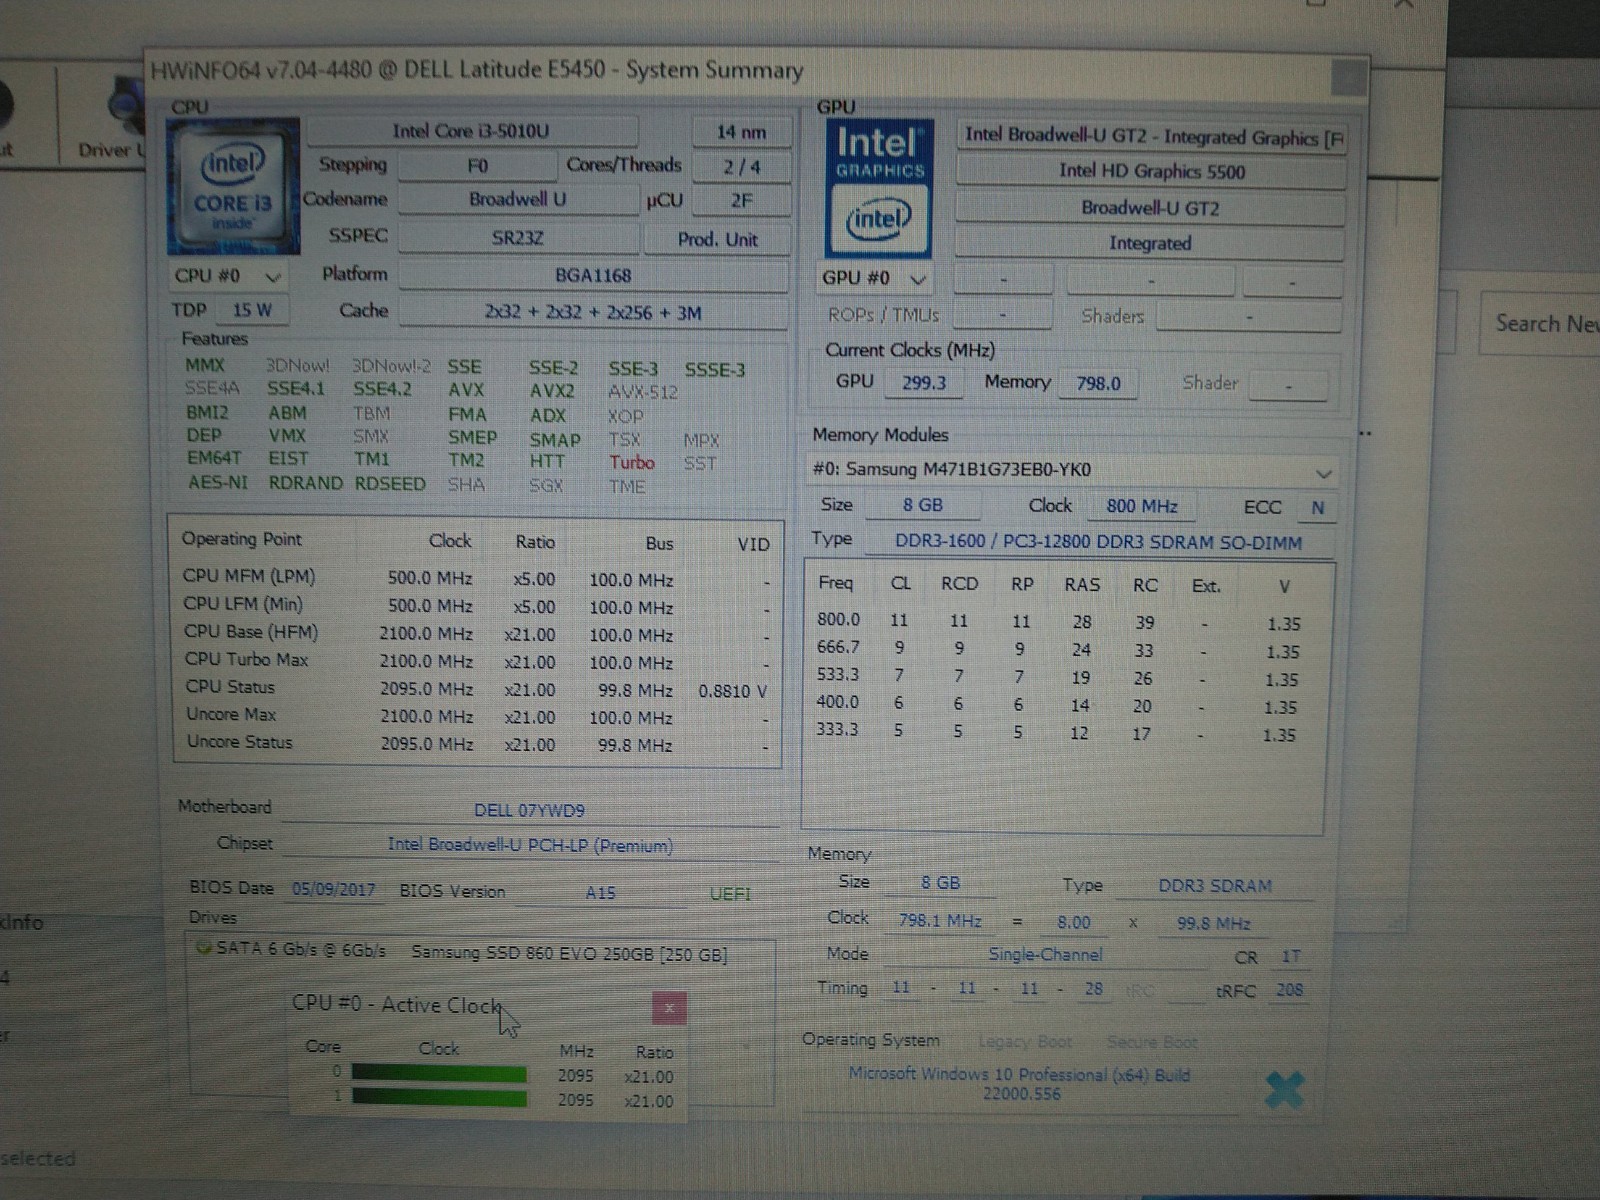Click the CR value 1T
This screenshot has width=1600, height=1200.
point(1291,957)
